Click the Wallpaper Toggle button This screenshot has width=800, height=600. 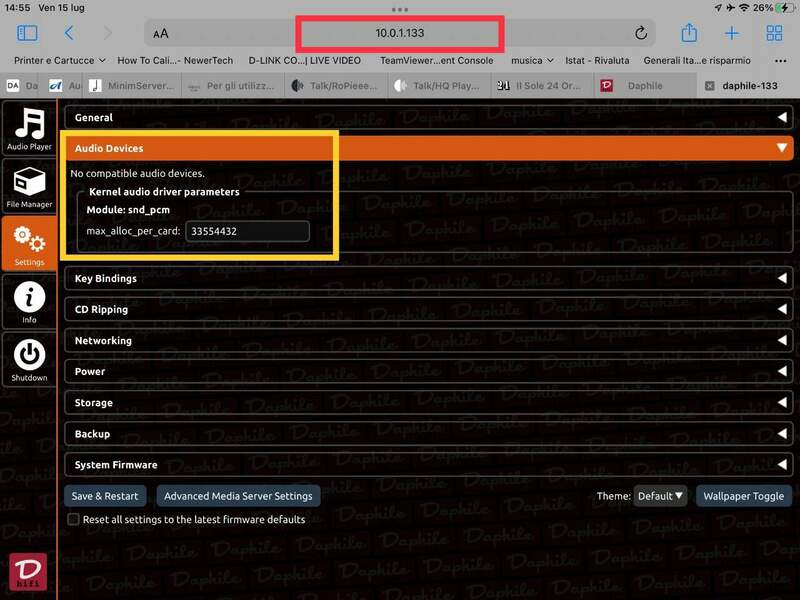743,496
